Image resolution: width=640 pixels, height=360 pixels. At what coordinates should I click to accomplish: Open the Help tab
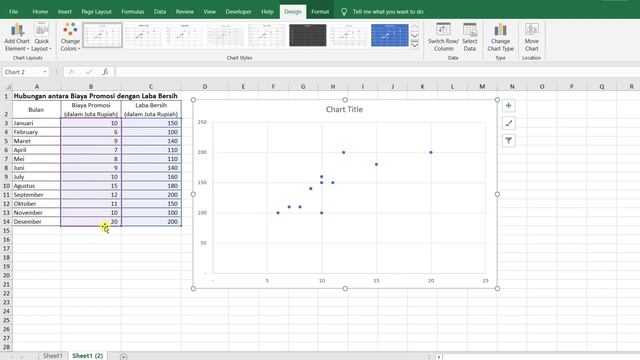click(267, 12)
